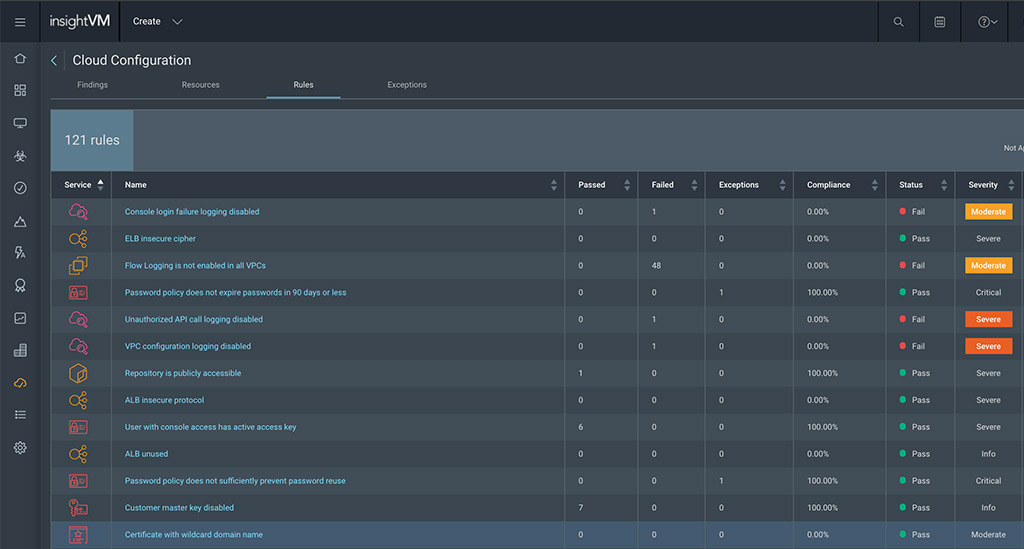Open the cloud configuration icon in sidebar

[x=20, y=383]
